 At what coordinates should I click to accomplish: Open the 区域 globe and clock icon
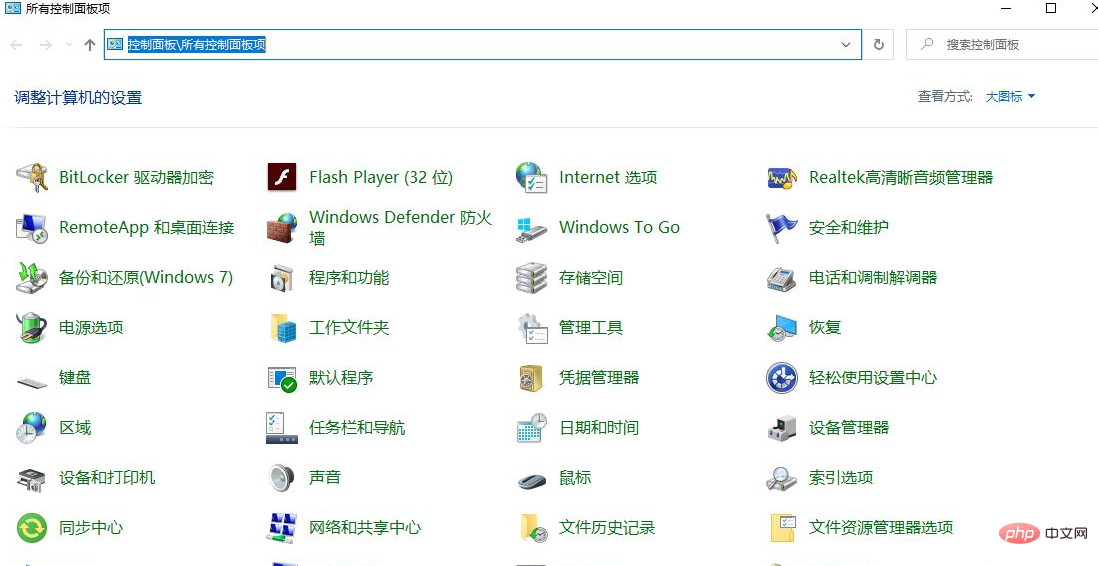(x=32, y=428)
